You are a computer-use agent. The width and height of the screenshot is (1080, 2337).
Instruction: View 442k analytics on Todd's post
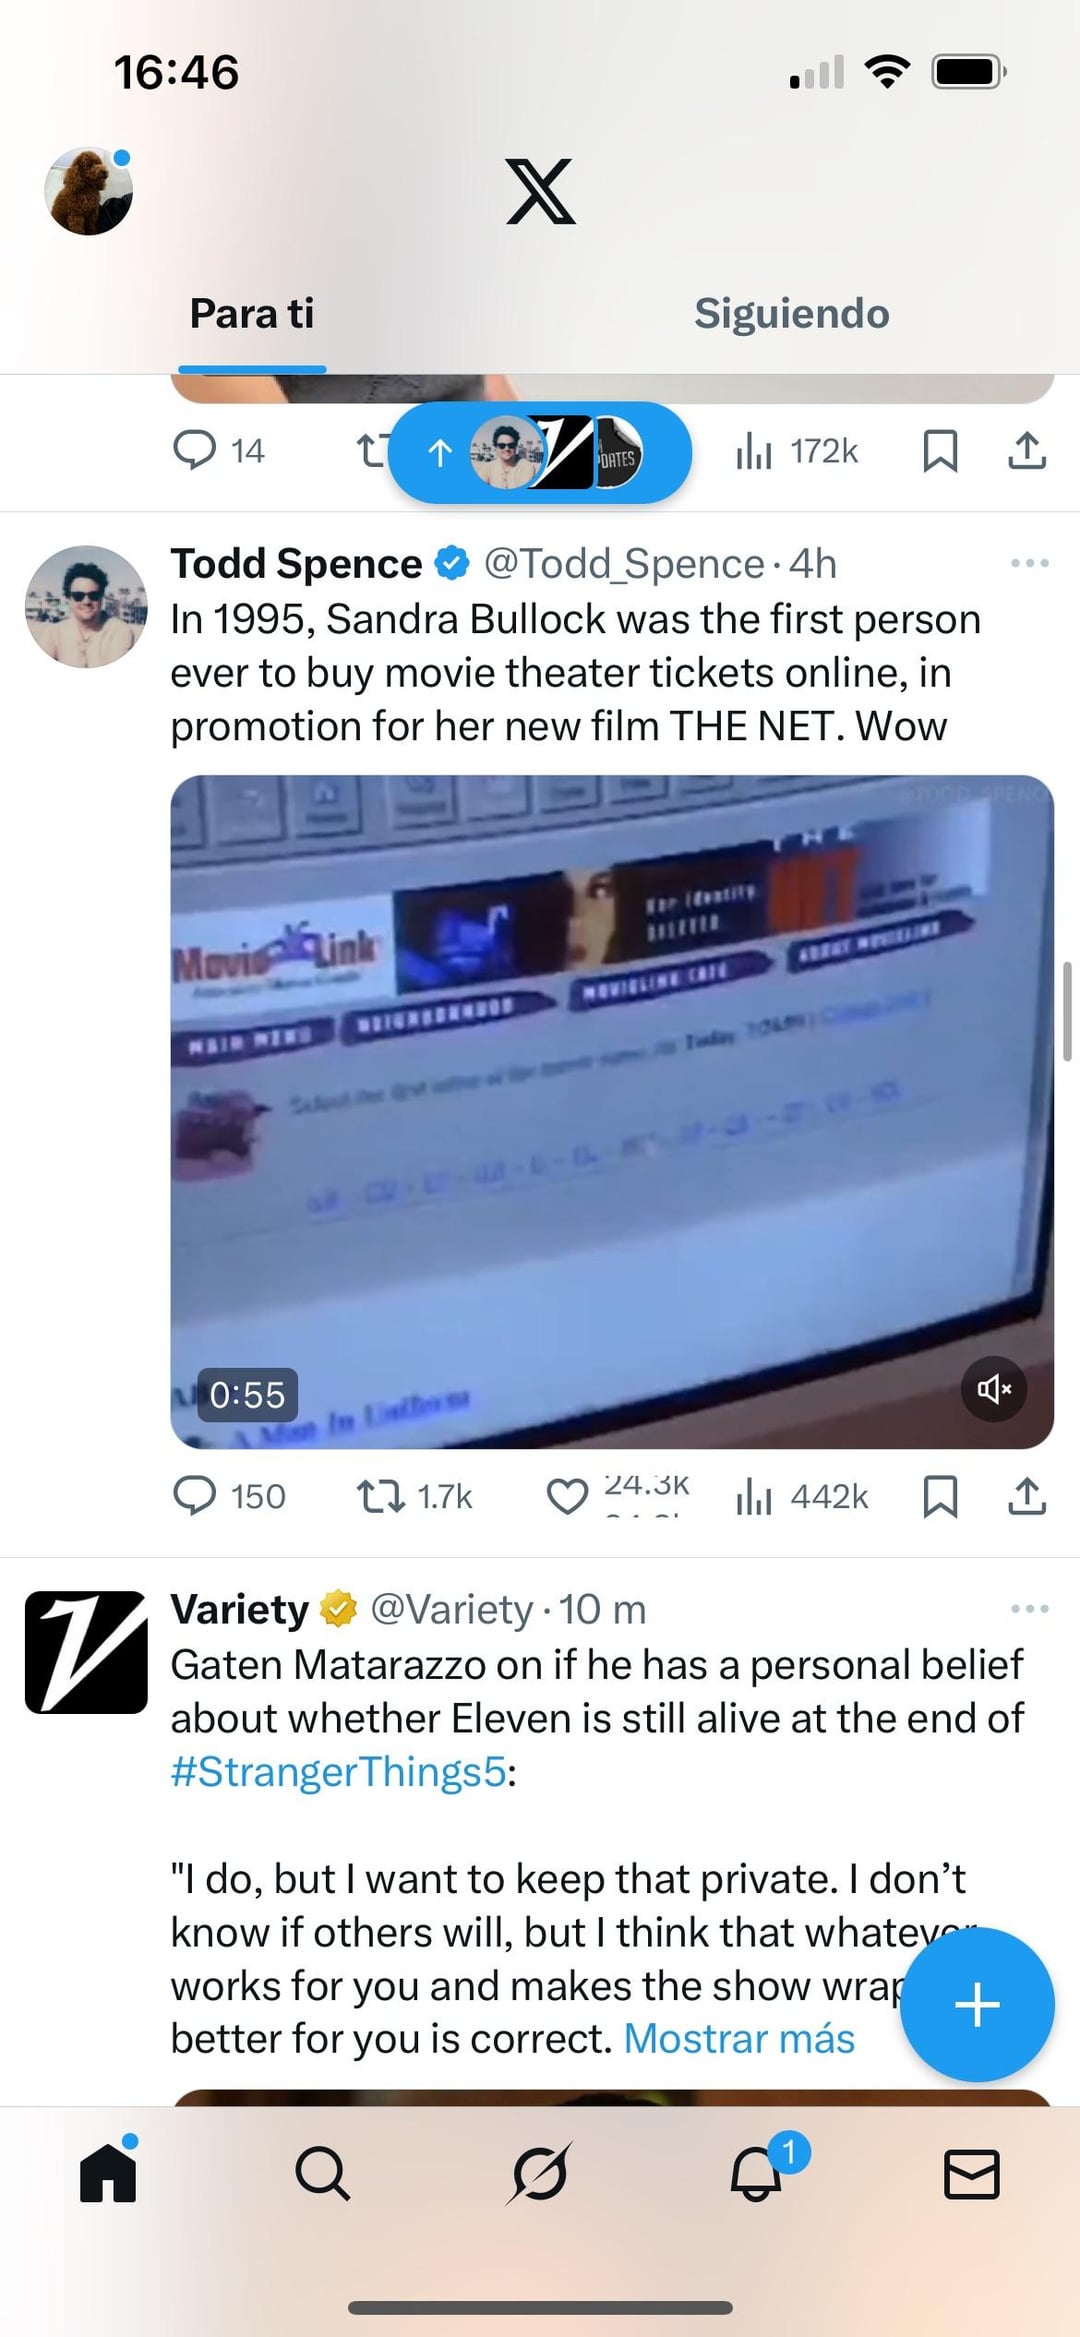coord(802,1496)
